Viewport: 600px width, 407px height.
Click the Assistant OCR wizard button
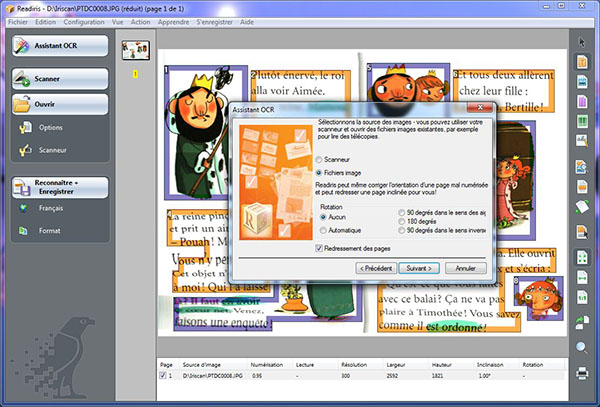[58, 46]
